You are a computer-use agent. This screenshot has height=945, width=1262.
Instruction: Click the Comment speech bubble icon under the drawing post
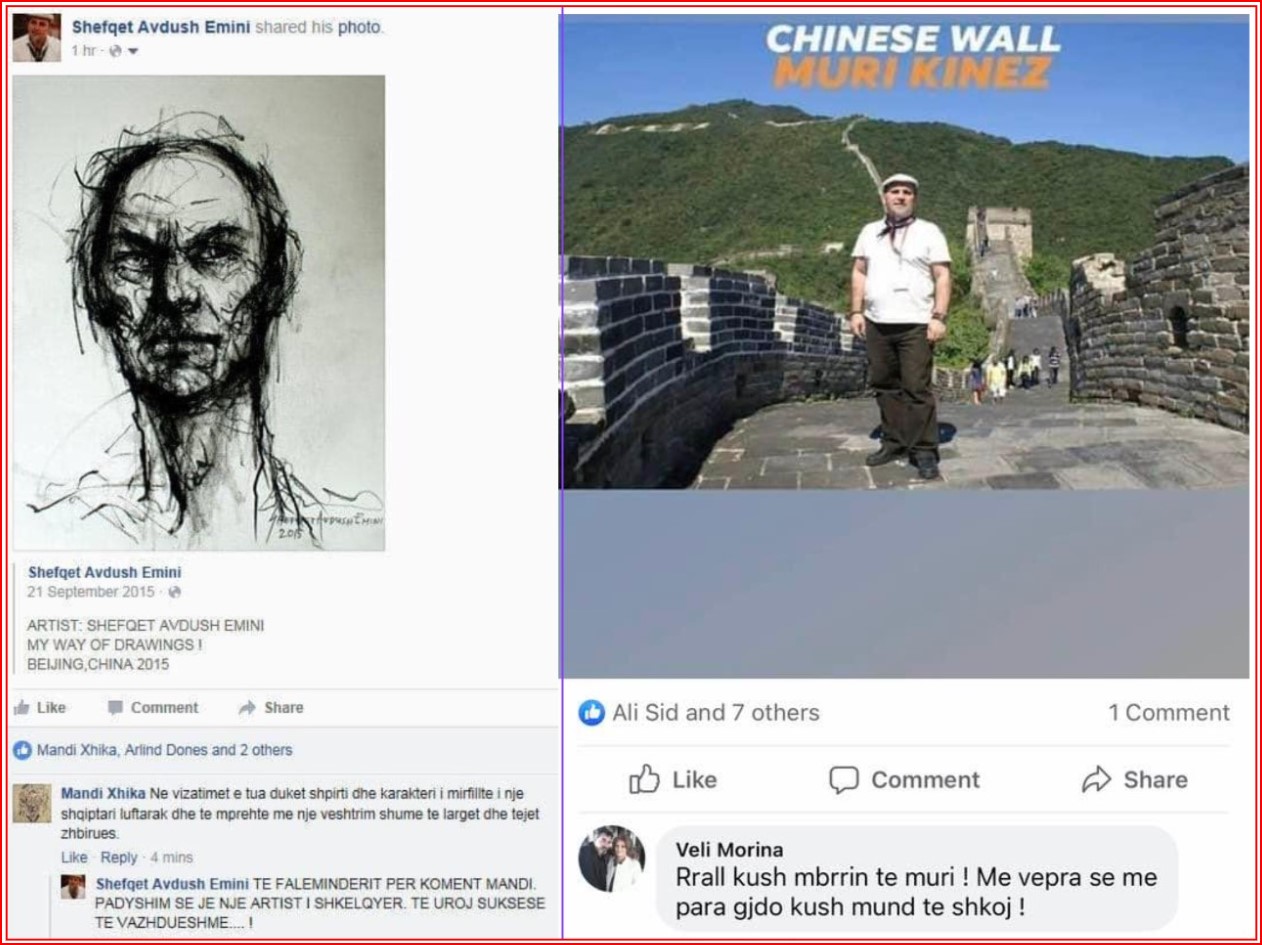click(x=116, y=708)
